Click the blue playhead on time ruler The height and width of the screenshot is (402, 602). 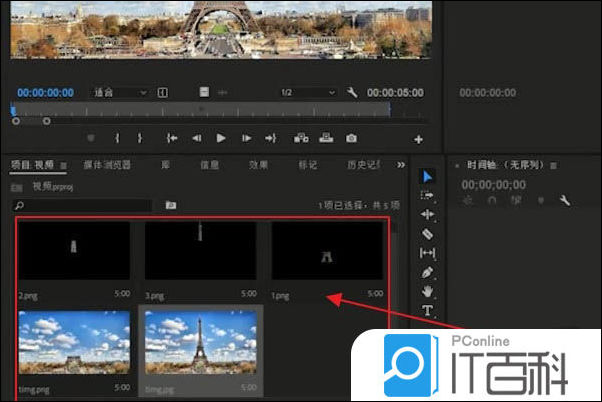(x=14, y=109)
